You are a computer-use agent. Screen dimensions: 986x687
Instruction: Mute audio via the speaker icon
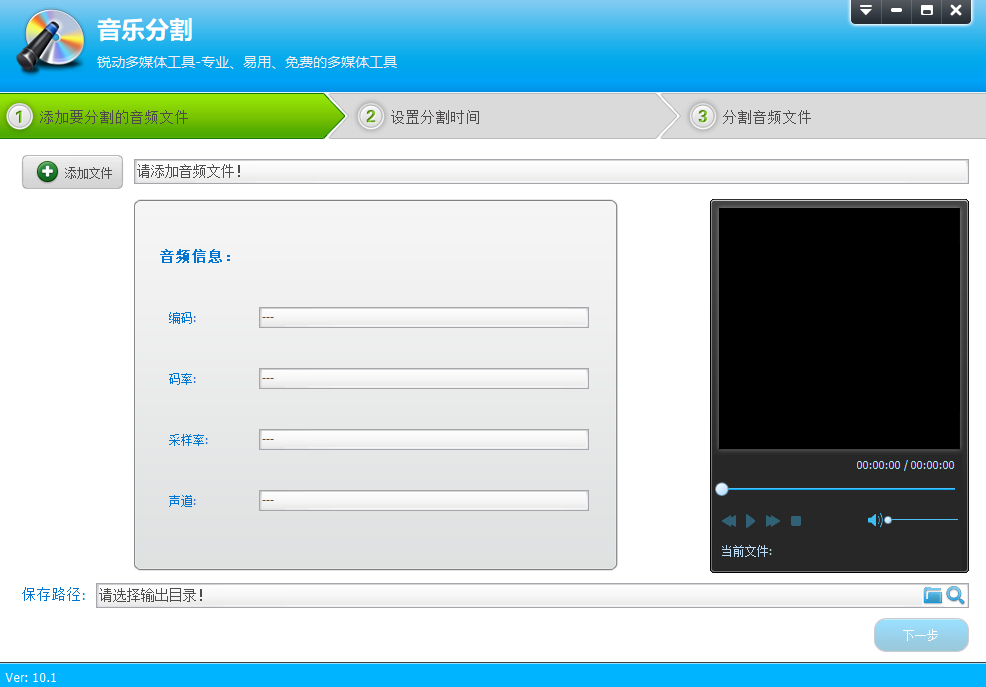tap(876, 519)
